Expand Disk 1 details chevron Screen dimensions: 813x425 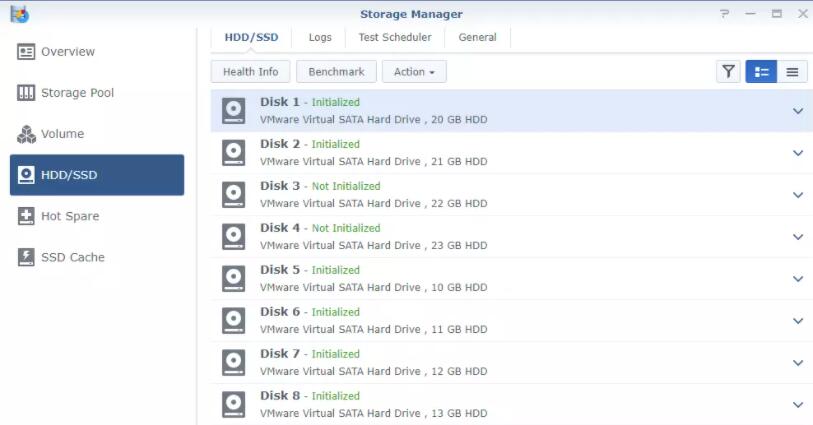tap(797, 111)
